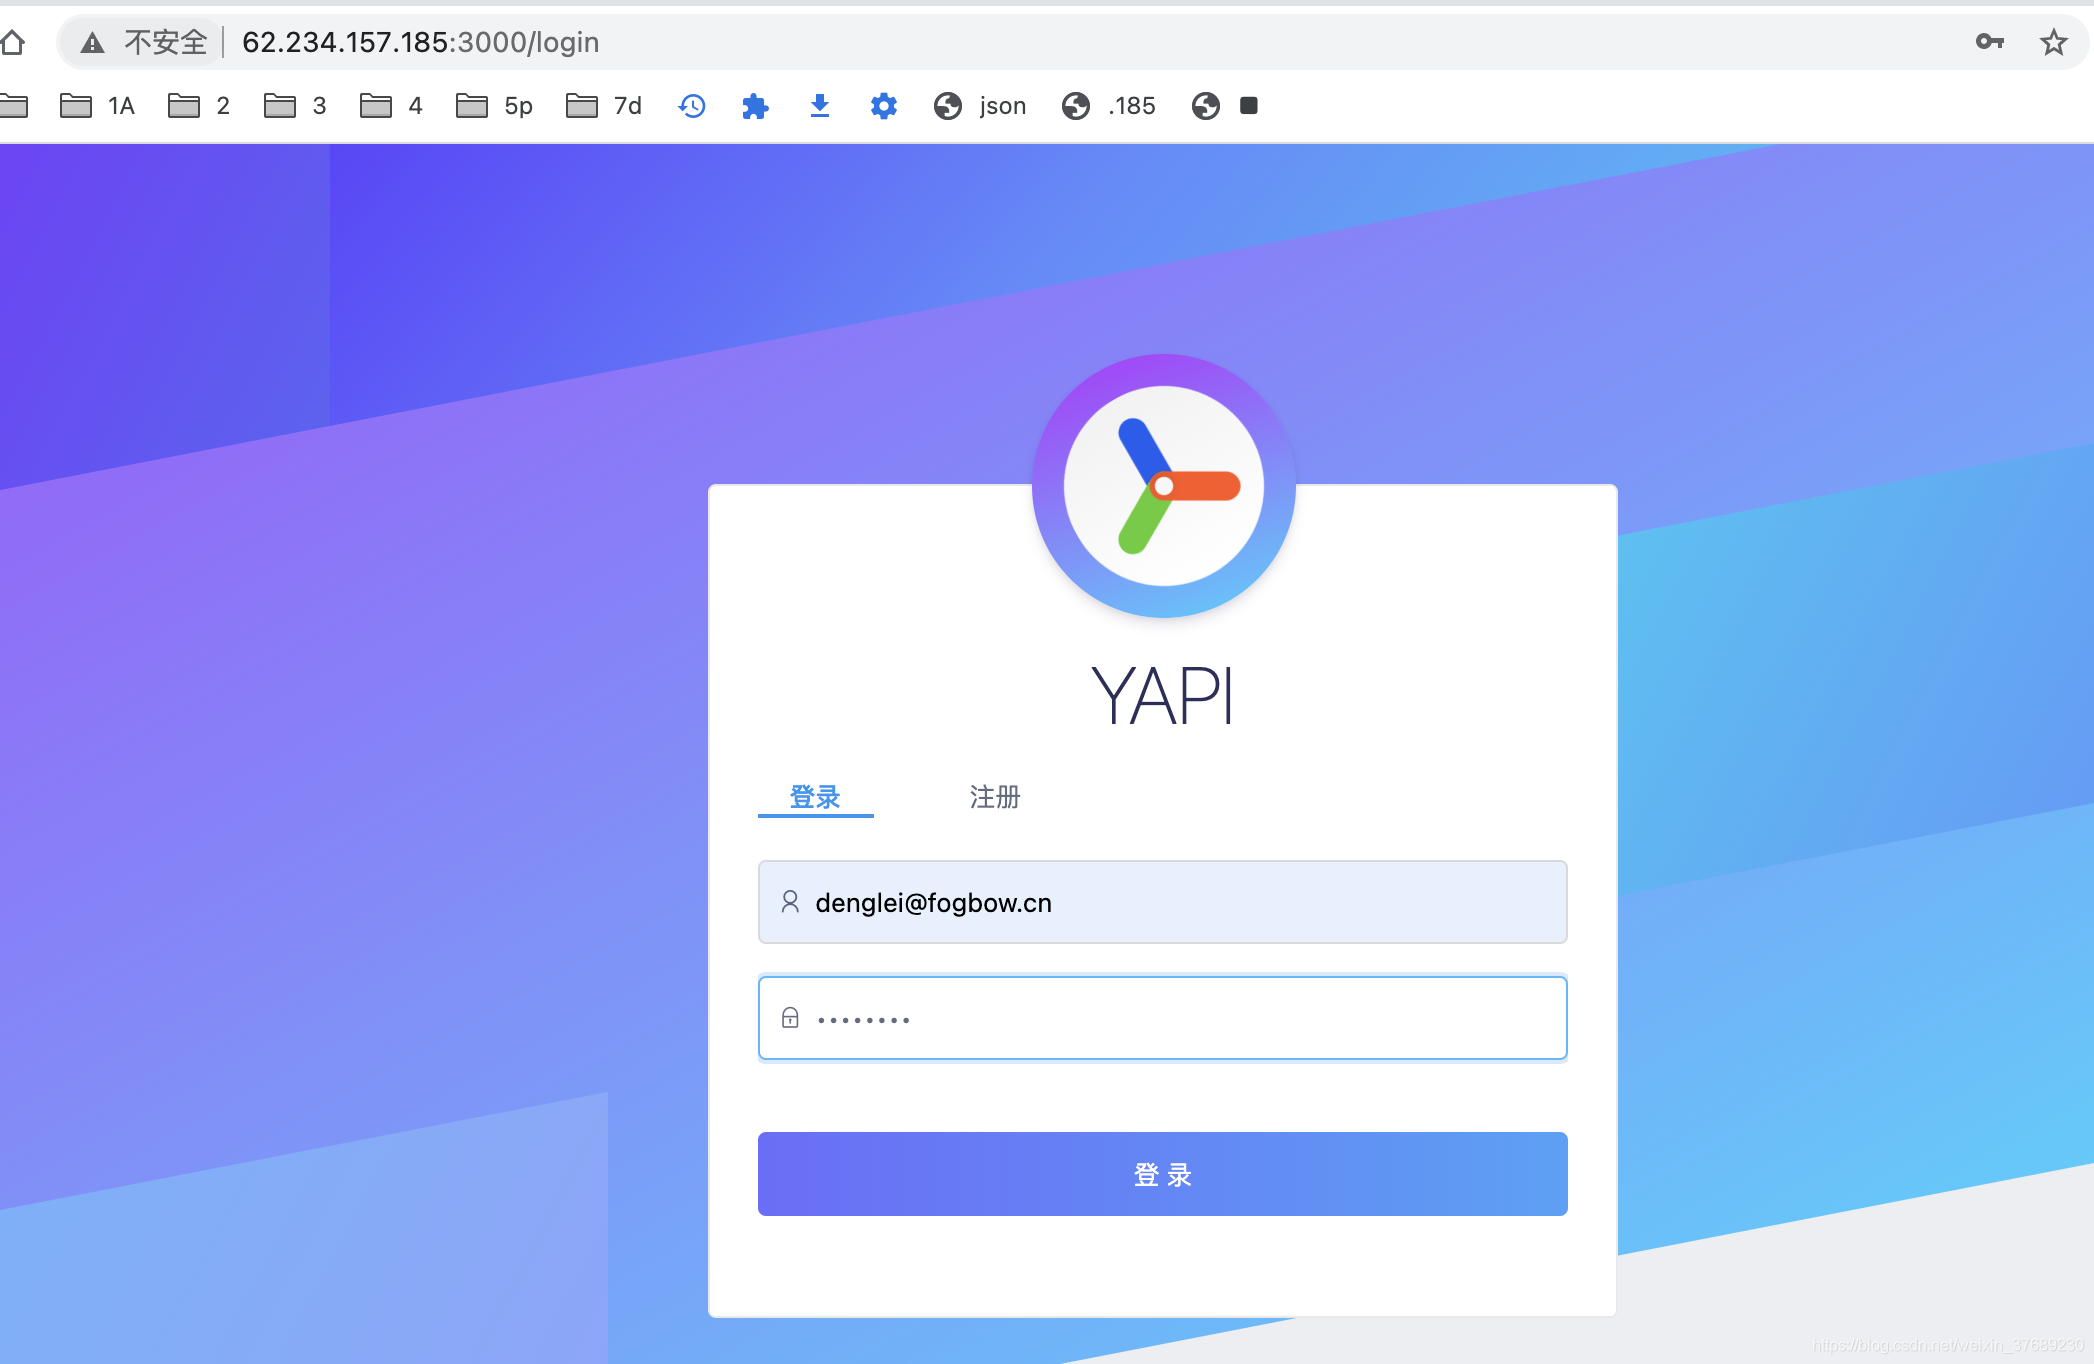Click the YAPI logo image
Screen dimensions: 2094x1364
[x=1163, y=486]
